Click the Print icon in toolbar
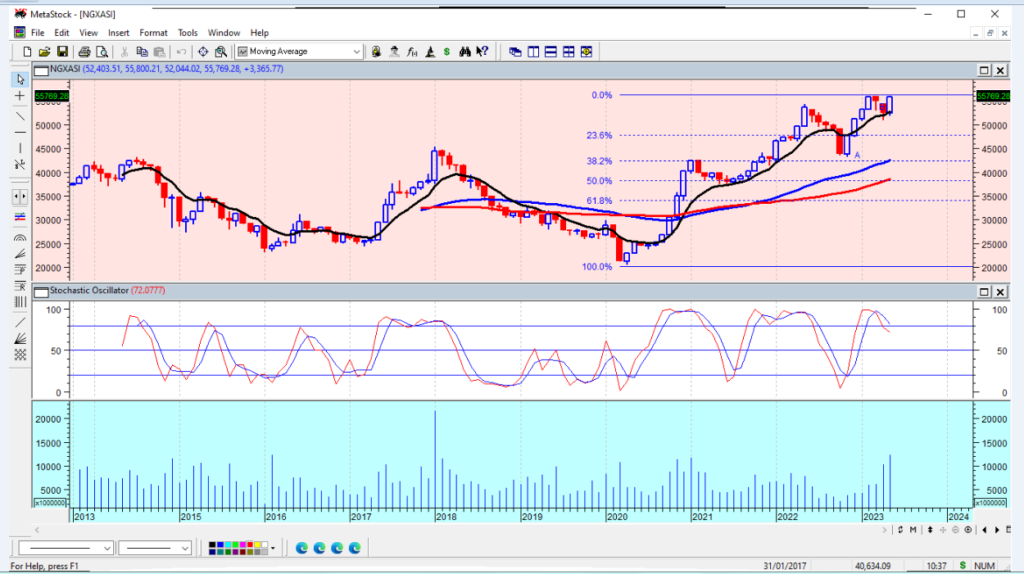 click(x=84, y=51)
